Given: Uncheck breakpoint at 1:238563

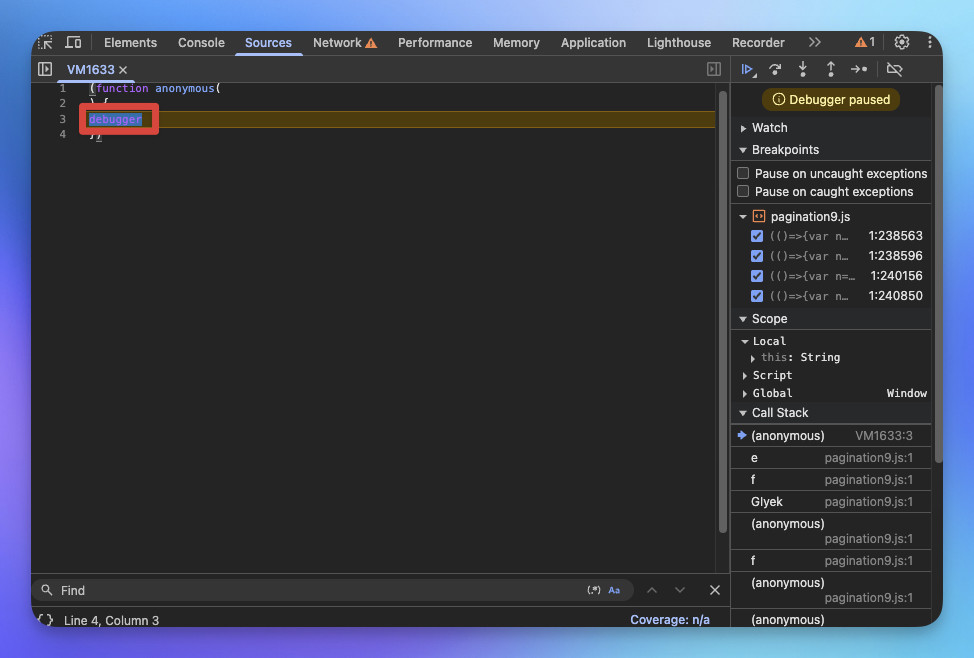Looking at the screenshot, I should tap(757, 236).
